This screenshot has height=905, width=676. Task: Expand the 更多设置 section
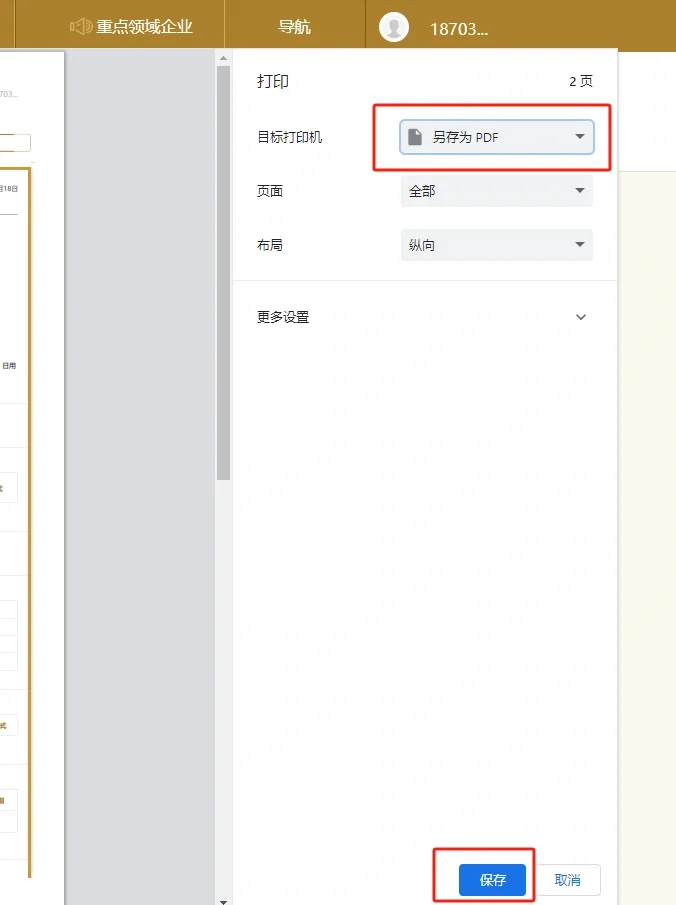click(424, 317)
